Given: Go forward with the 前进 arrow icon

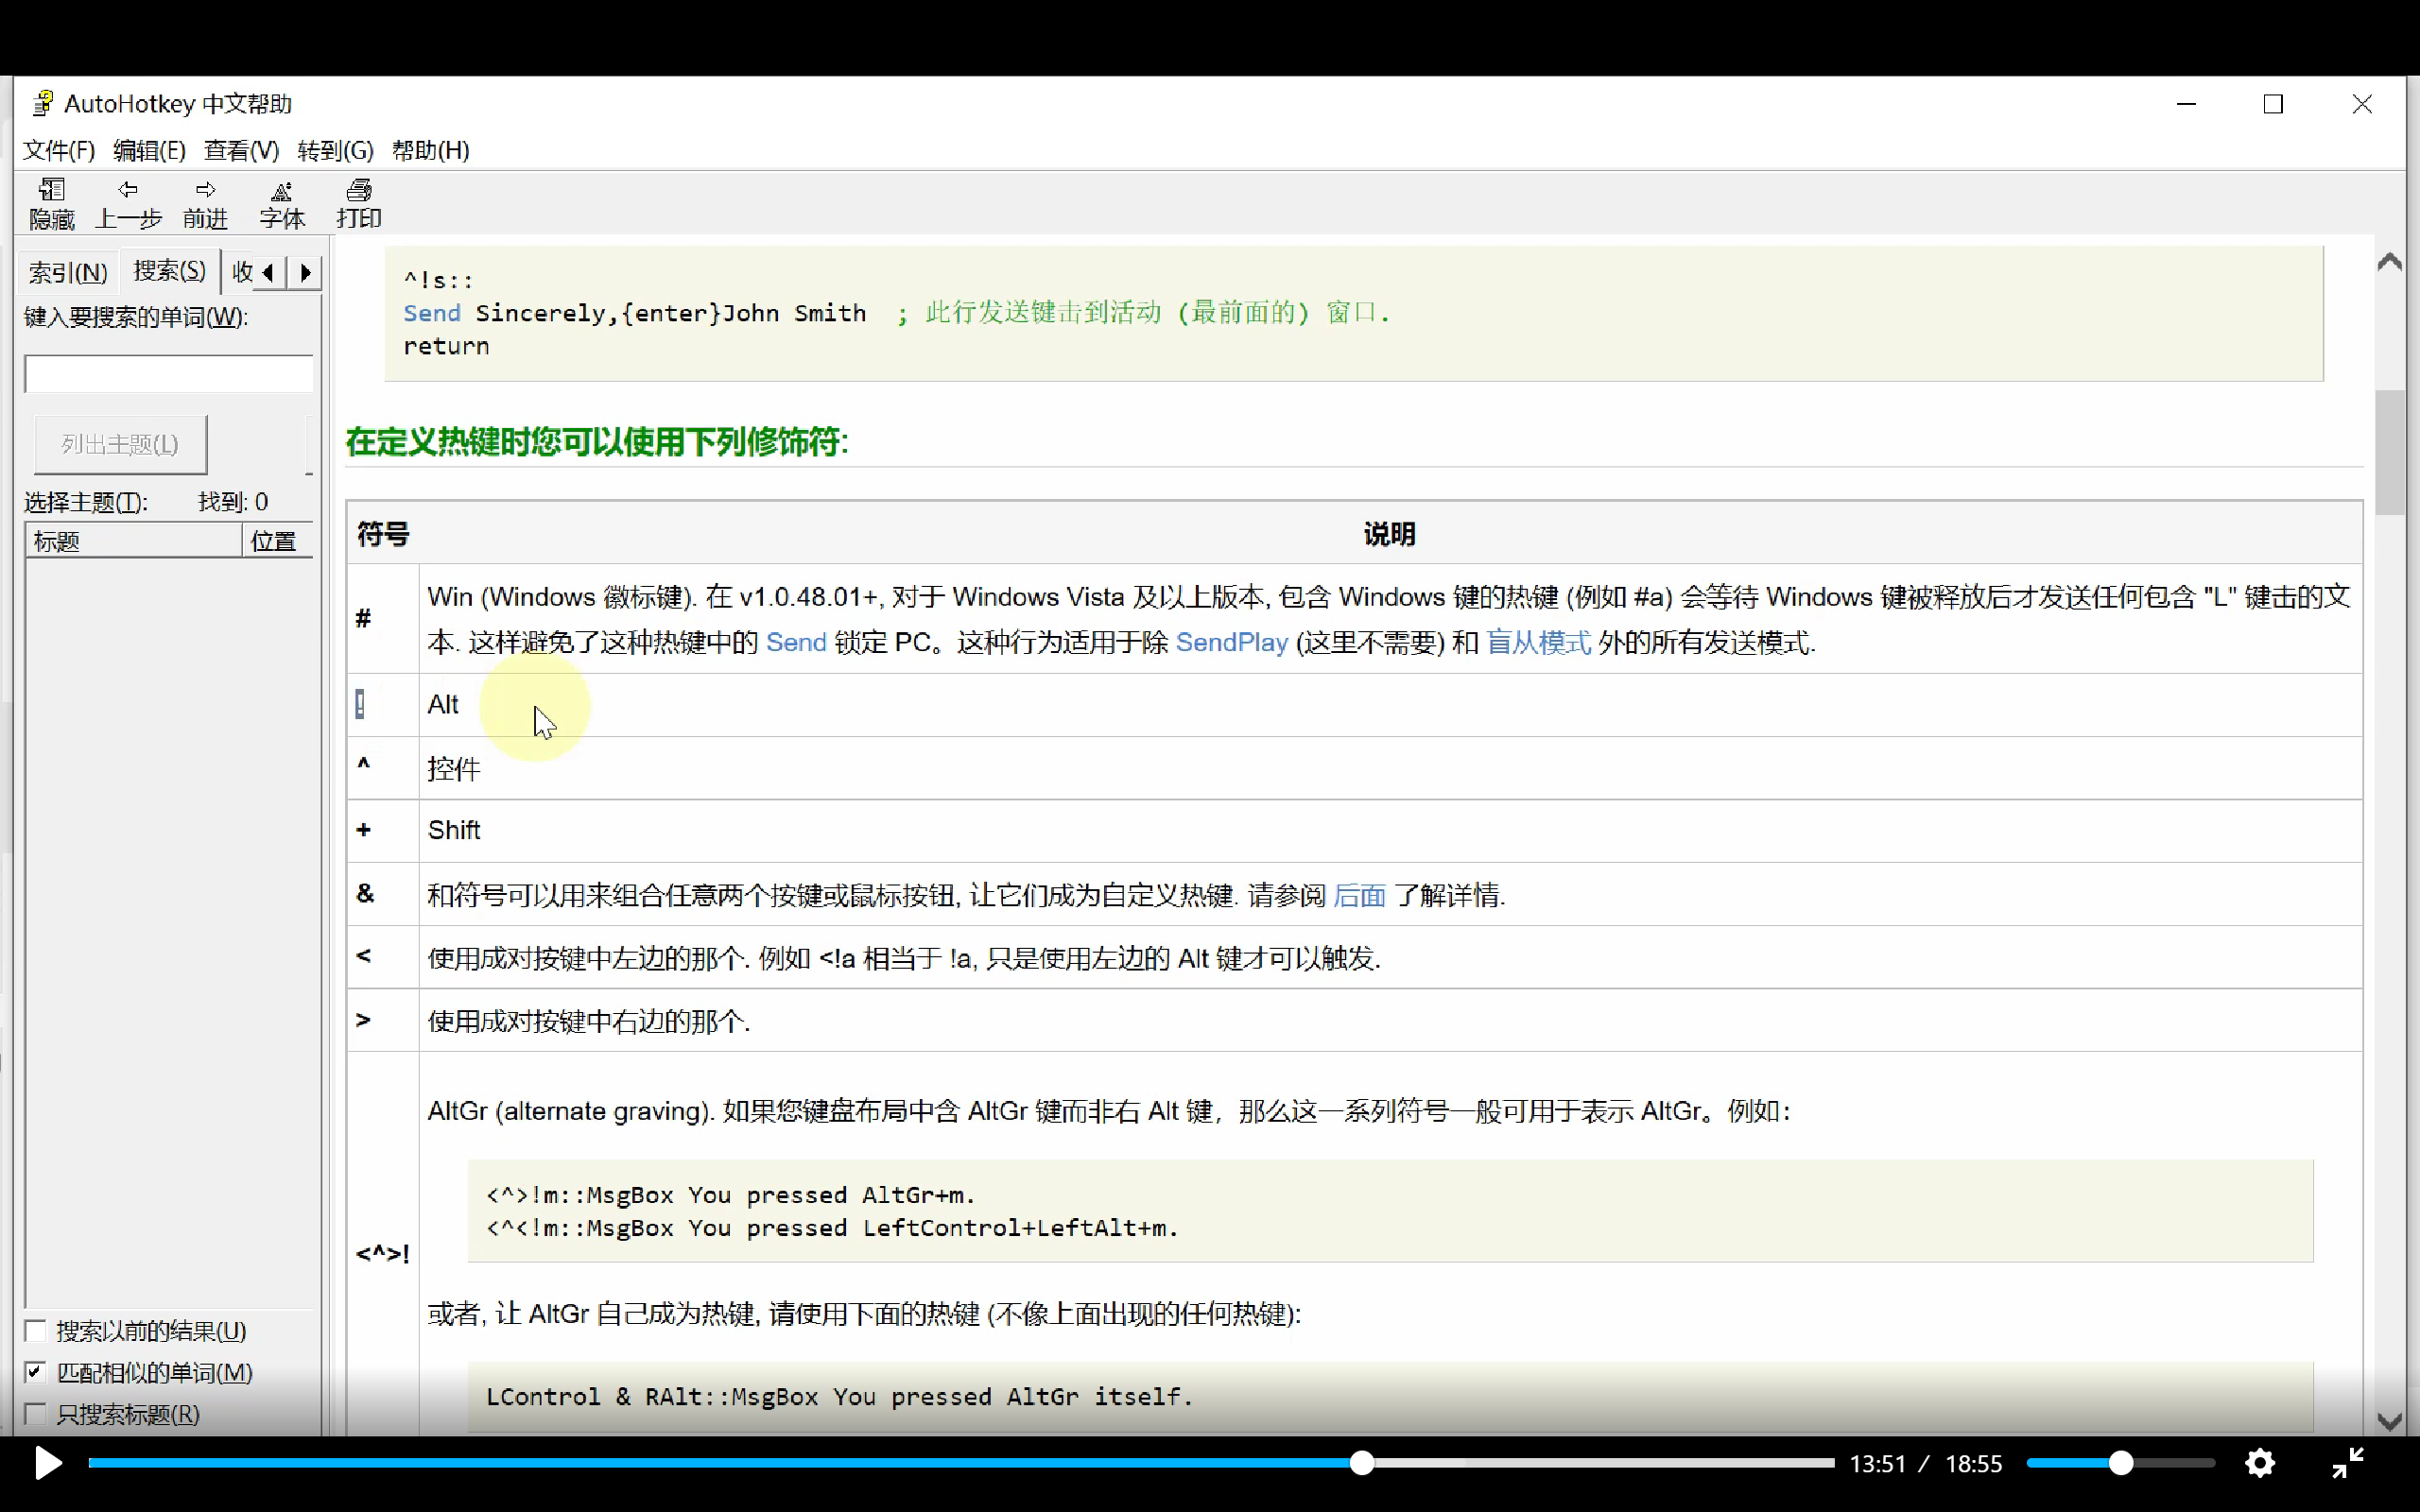Looking at the screenshot, I should point(205,189).
